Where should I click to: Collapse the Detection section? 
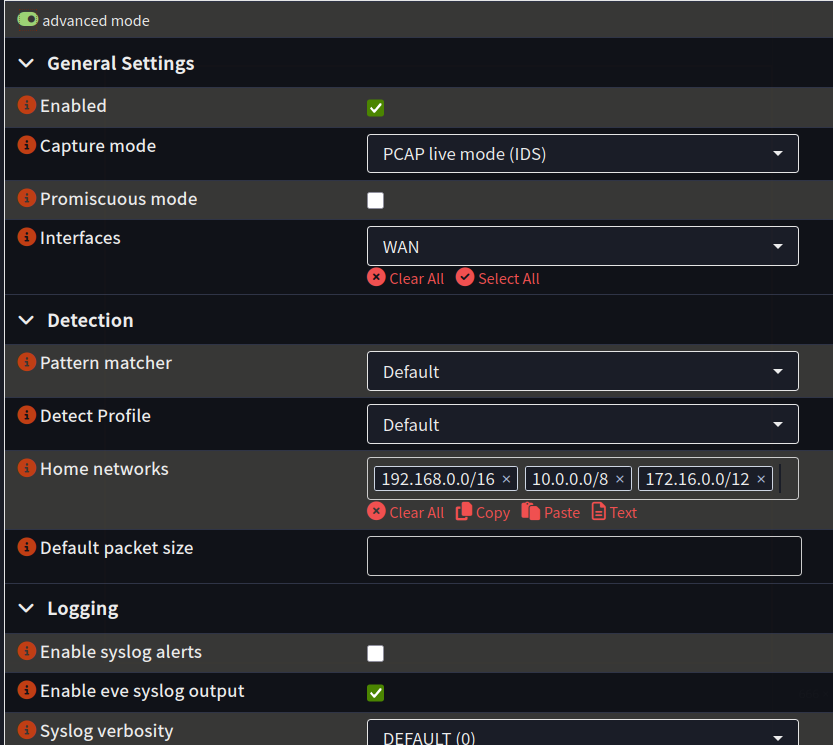point(26,320)
